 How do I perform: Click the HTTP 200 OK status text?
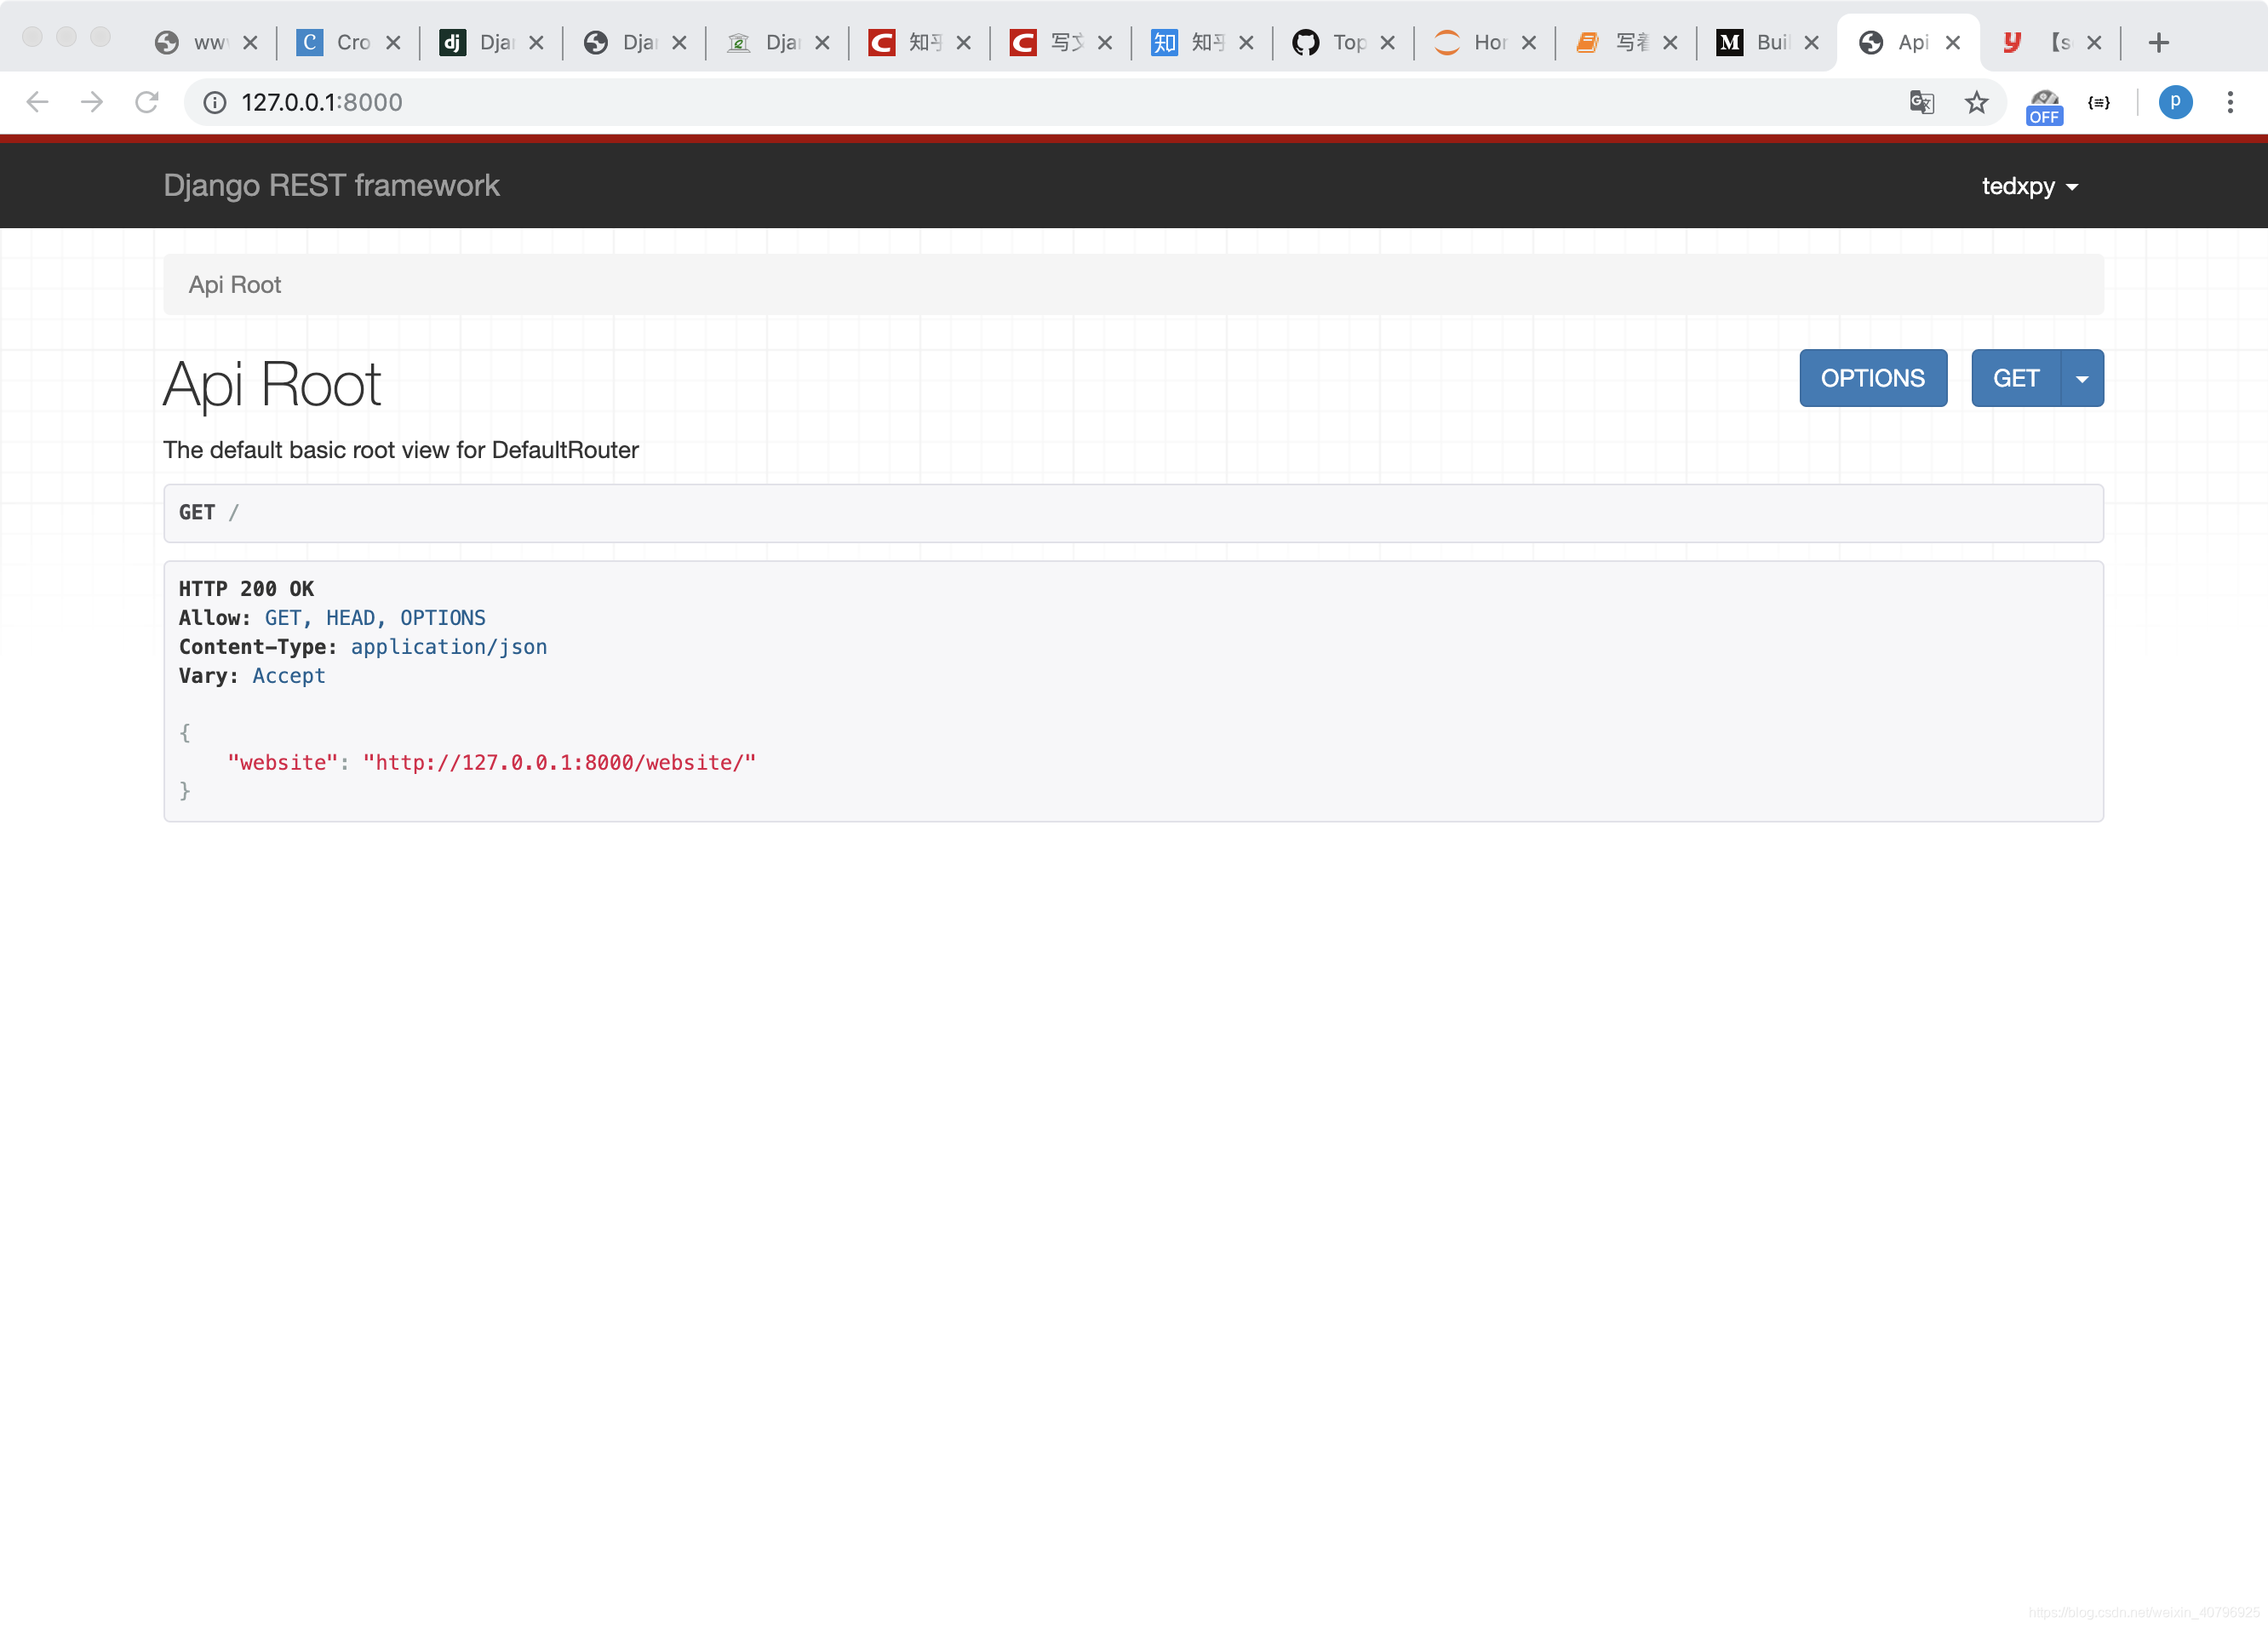click(246, 589)
